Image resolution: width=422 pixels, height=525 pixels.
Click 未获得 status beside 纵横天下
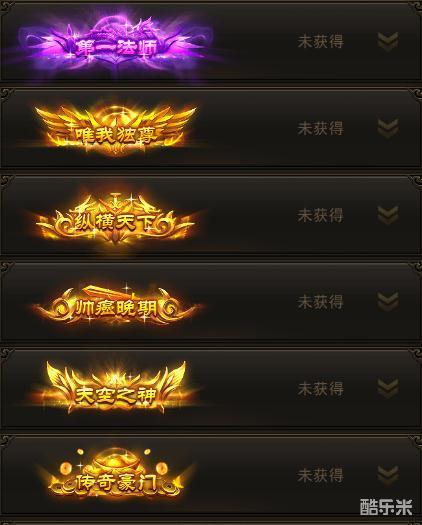(x=321, y=215)
